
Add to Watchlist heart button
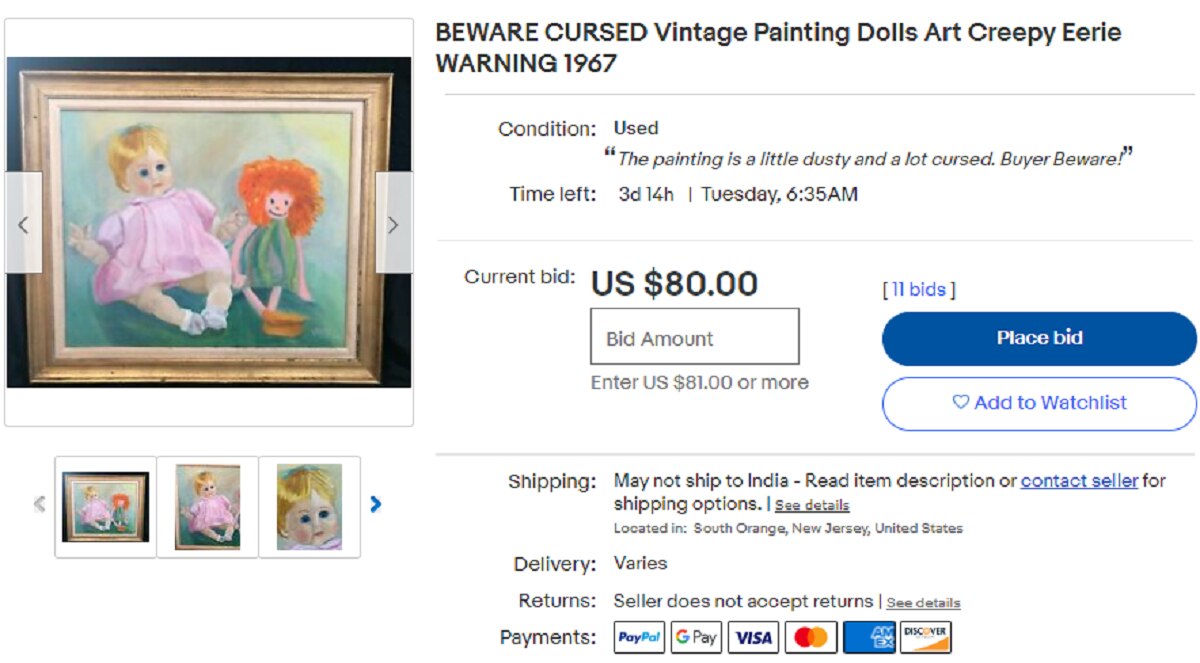pyautogui.click(x=1039, y=403)
